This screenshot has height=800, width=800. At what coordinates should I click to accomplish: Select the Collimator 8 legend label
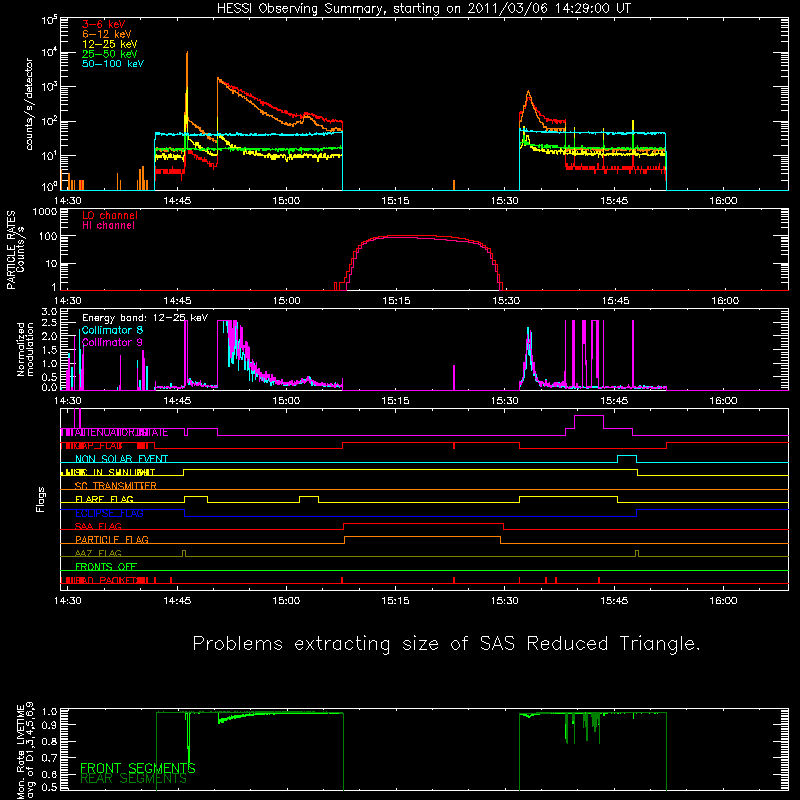[112, 330]
